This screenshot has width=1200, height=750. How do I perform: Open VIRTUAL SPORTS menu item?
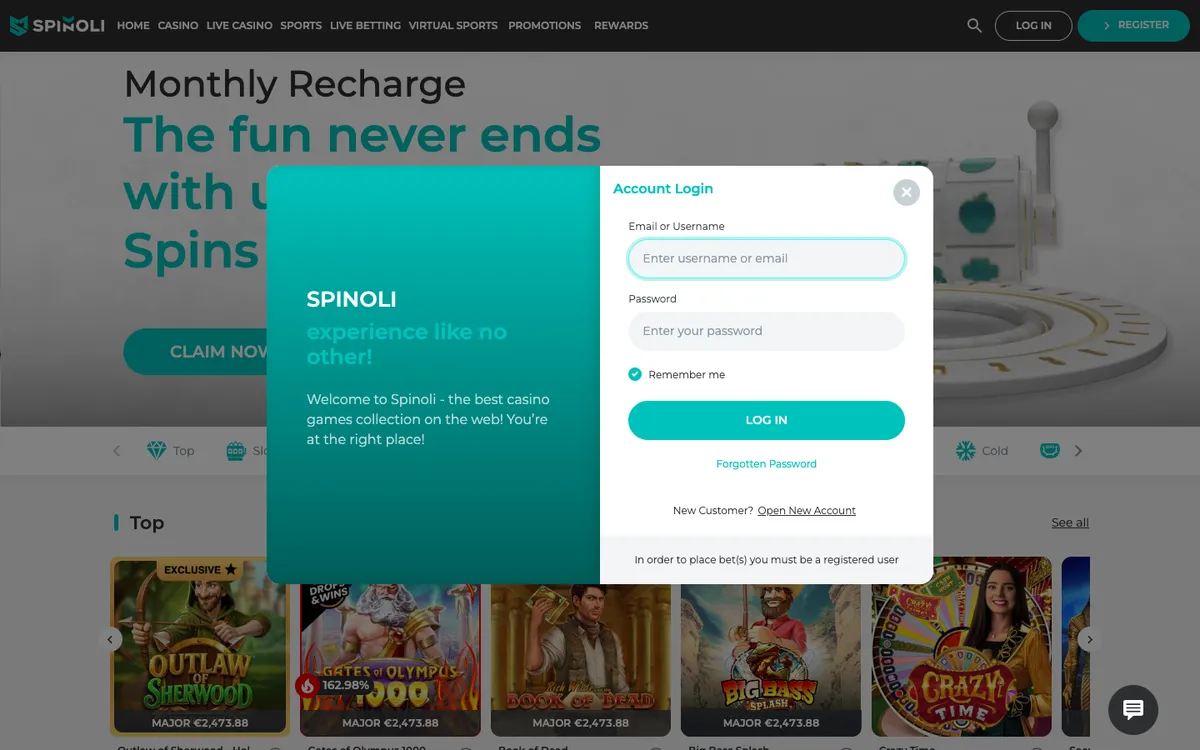[x=453, y=26]
